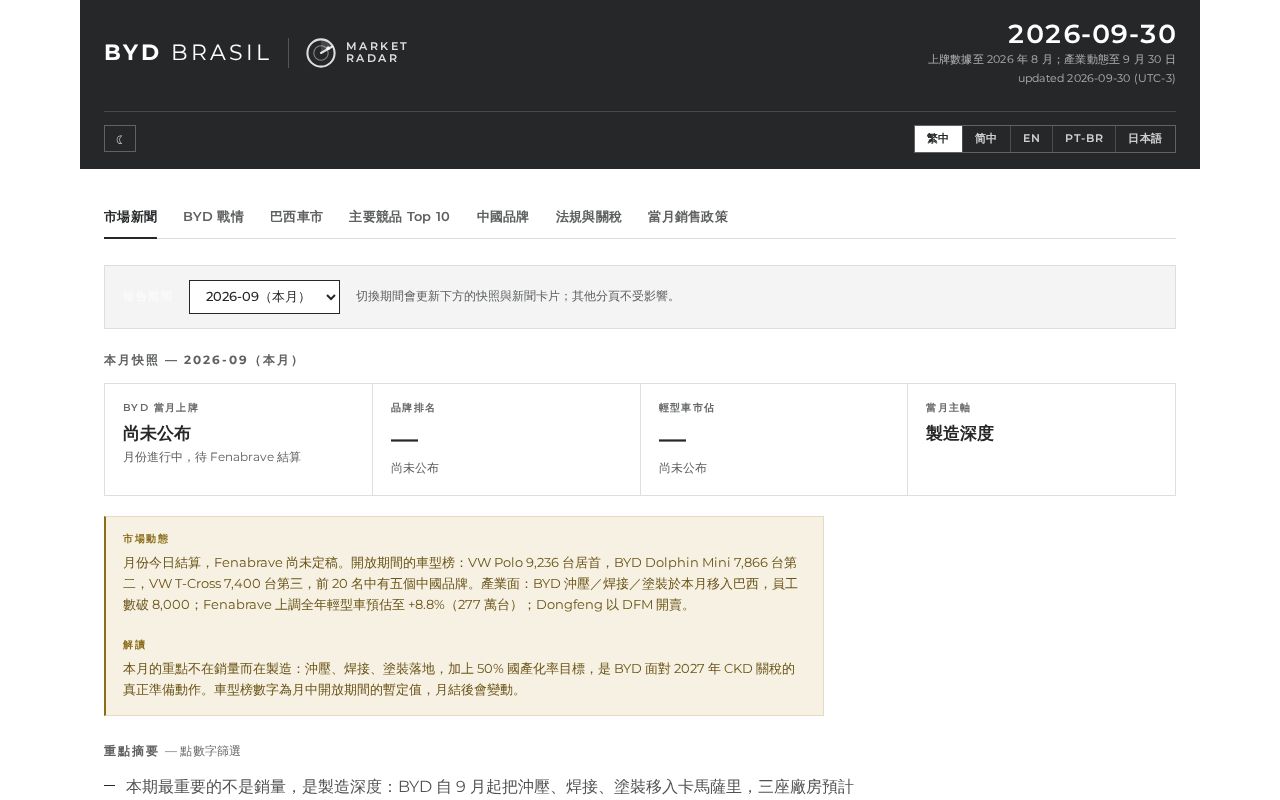Switch language to 日本語
1280x800 pixels.
click(x=1145, y=139)
